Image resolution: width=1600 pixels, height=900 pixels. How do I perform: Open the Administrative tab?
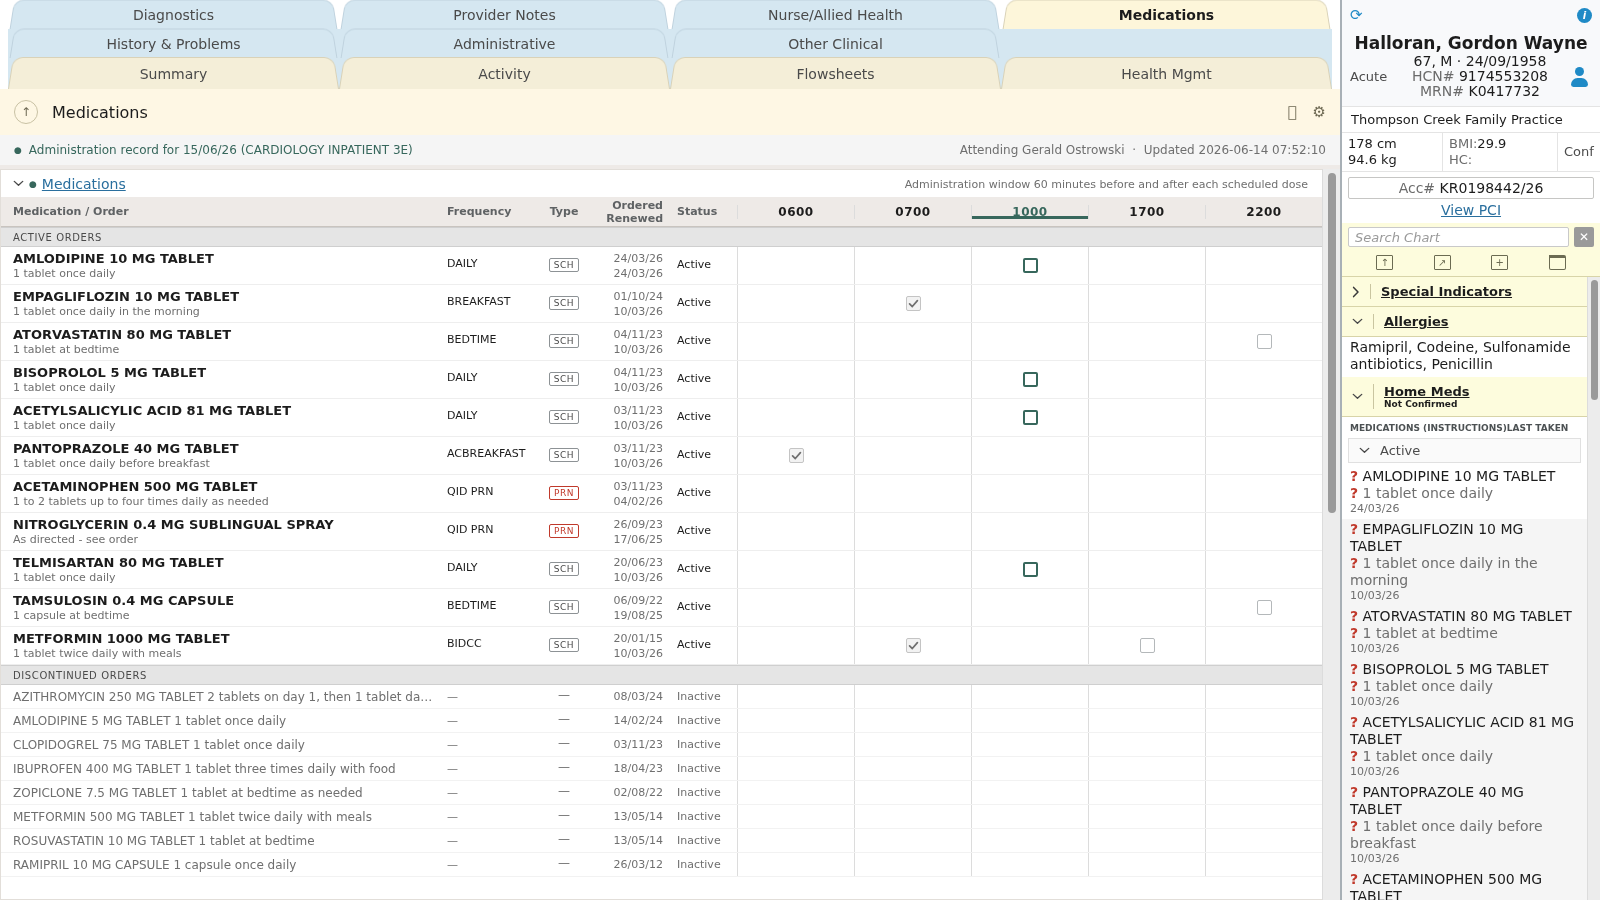(504, 44)
